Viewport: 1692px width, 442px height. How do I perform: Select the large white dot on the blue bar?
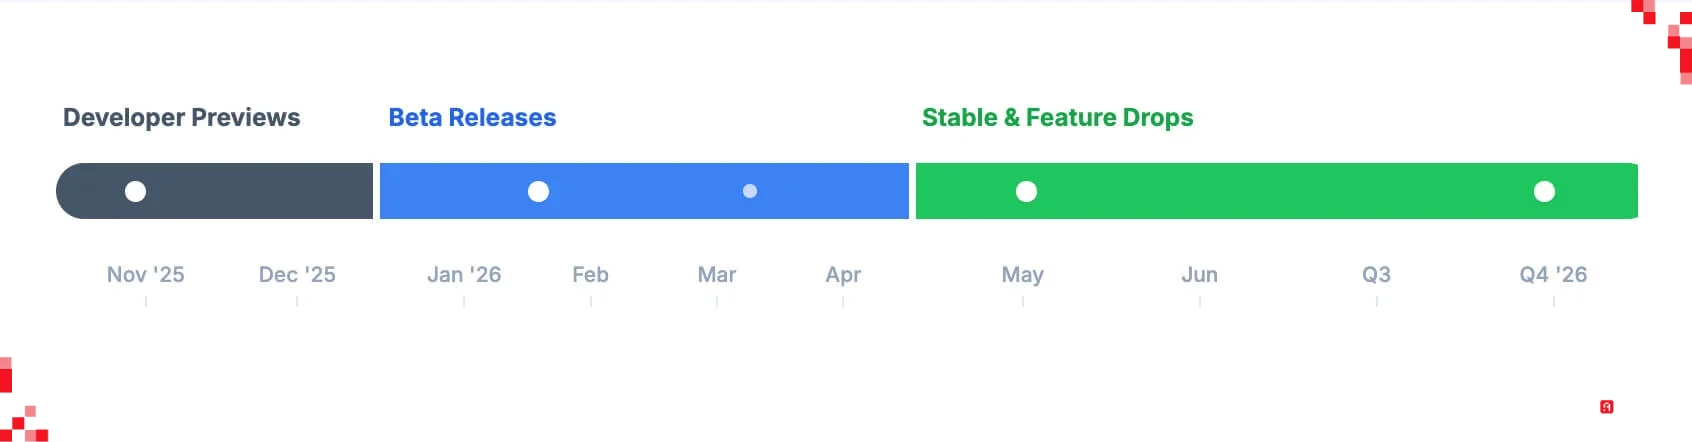pos(538,191)
